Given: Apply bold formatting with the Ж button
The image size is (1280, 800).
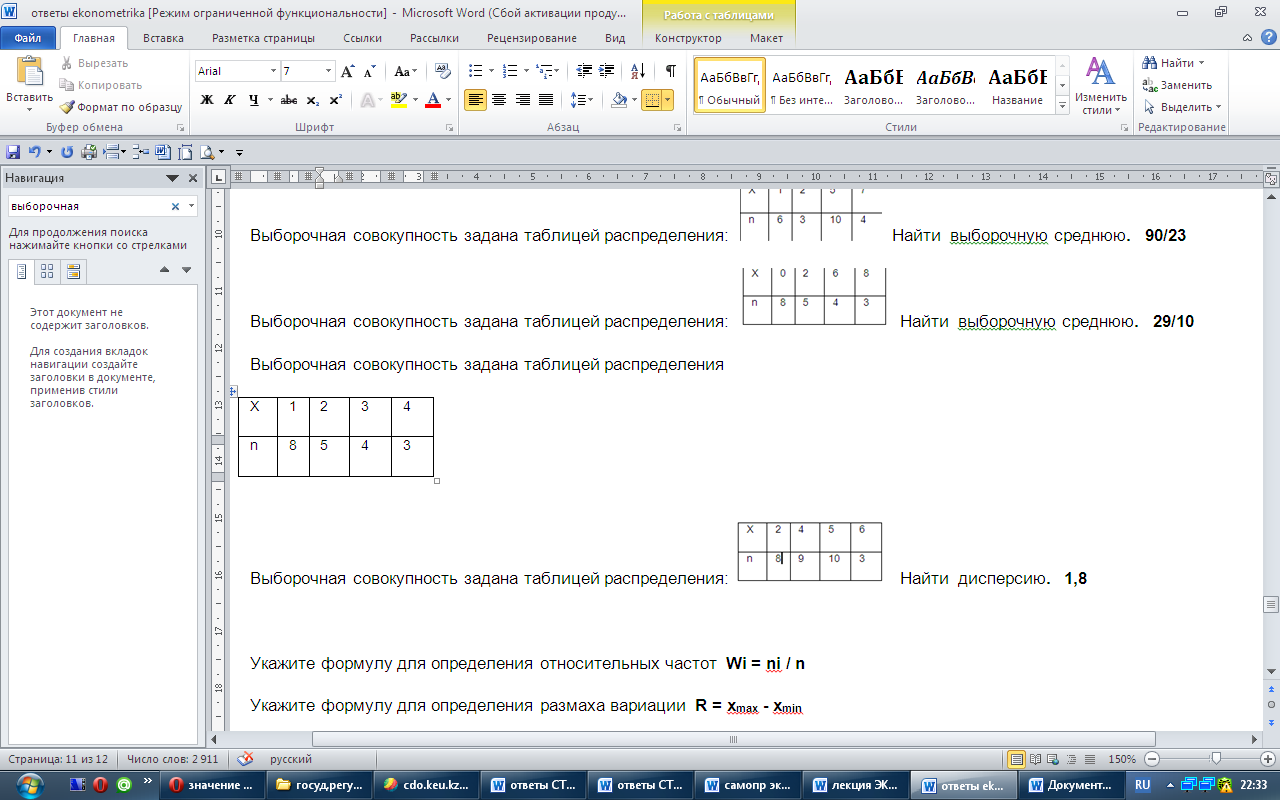Looking at the screenshot, I should [x=207, y=100].
